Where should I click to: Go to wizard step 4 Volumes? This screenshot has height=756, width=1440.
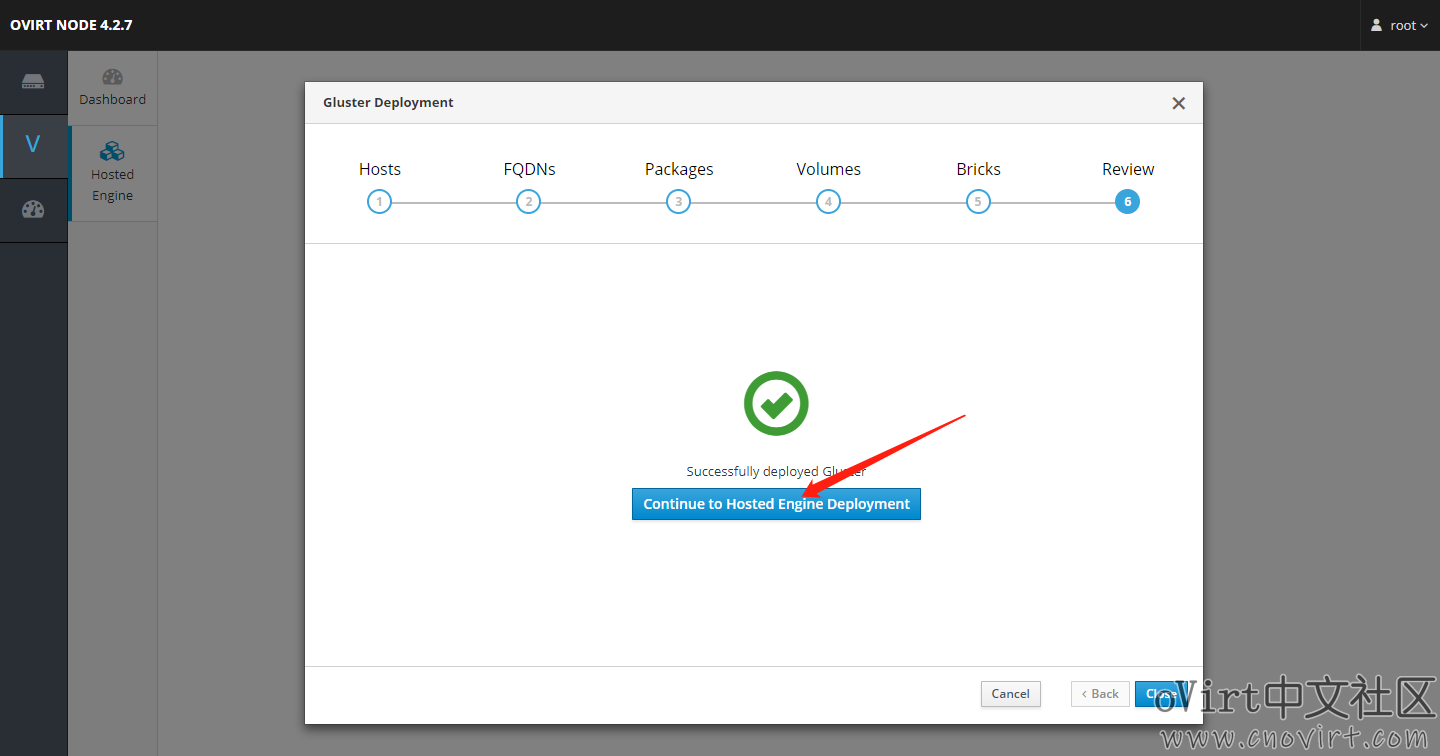coord(828,202)
